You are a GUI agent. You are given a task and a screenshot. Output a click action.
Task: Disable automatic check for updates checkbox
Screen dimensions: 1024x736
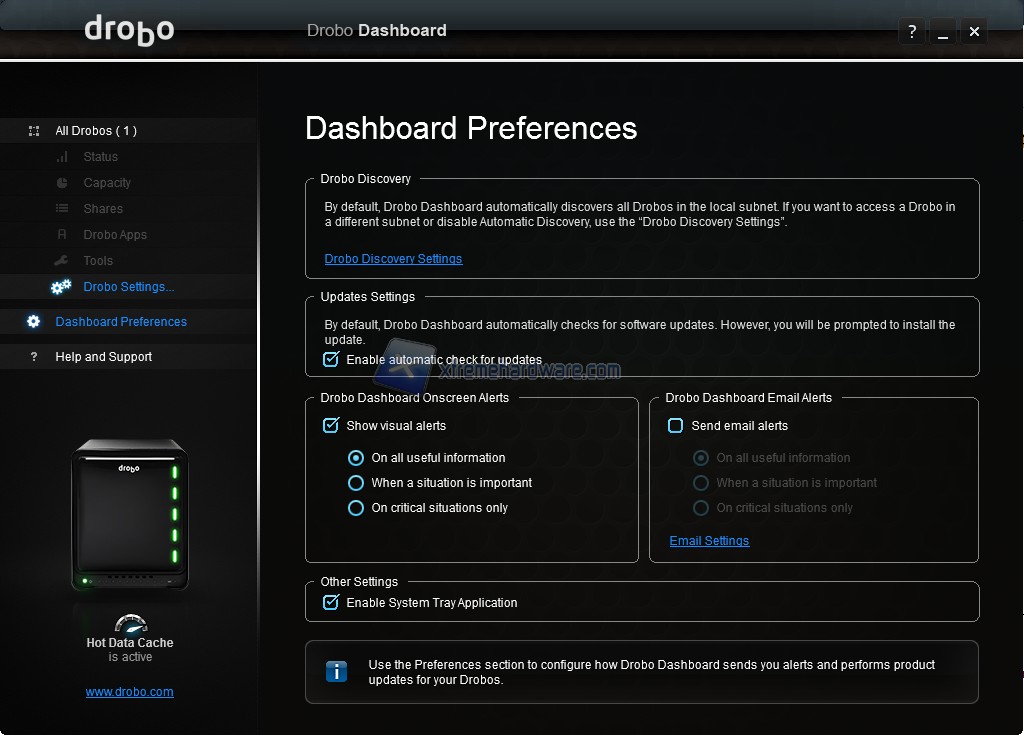click(331, 359)
